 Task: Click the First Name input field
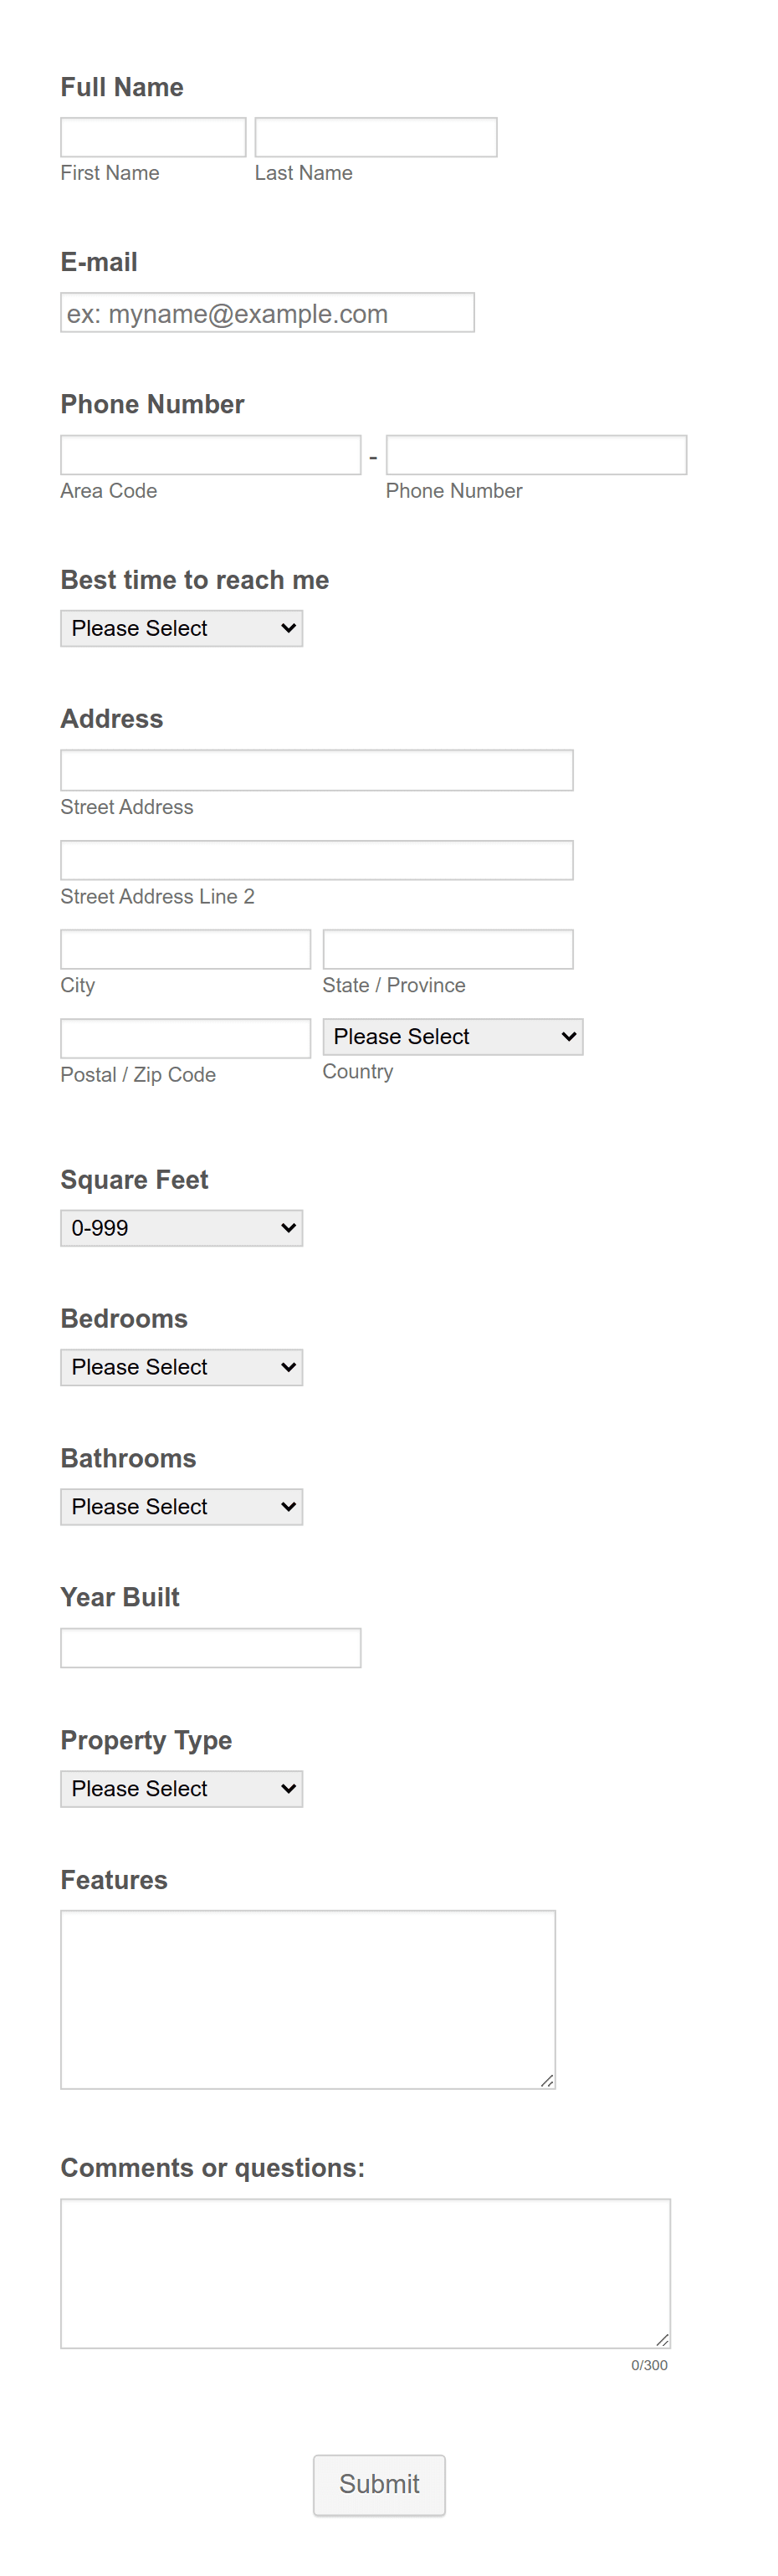point(153,137)
